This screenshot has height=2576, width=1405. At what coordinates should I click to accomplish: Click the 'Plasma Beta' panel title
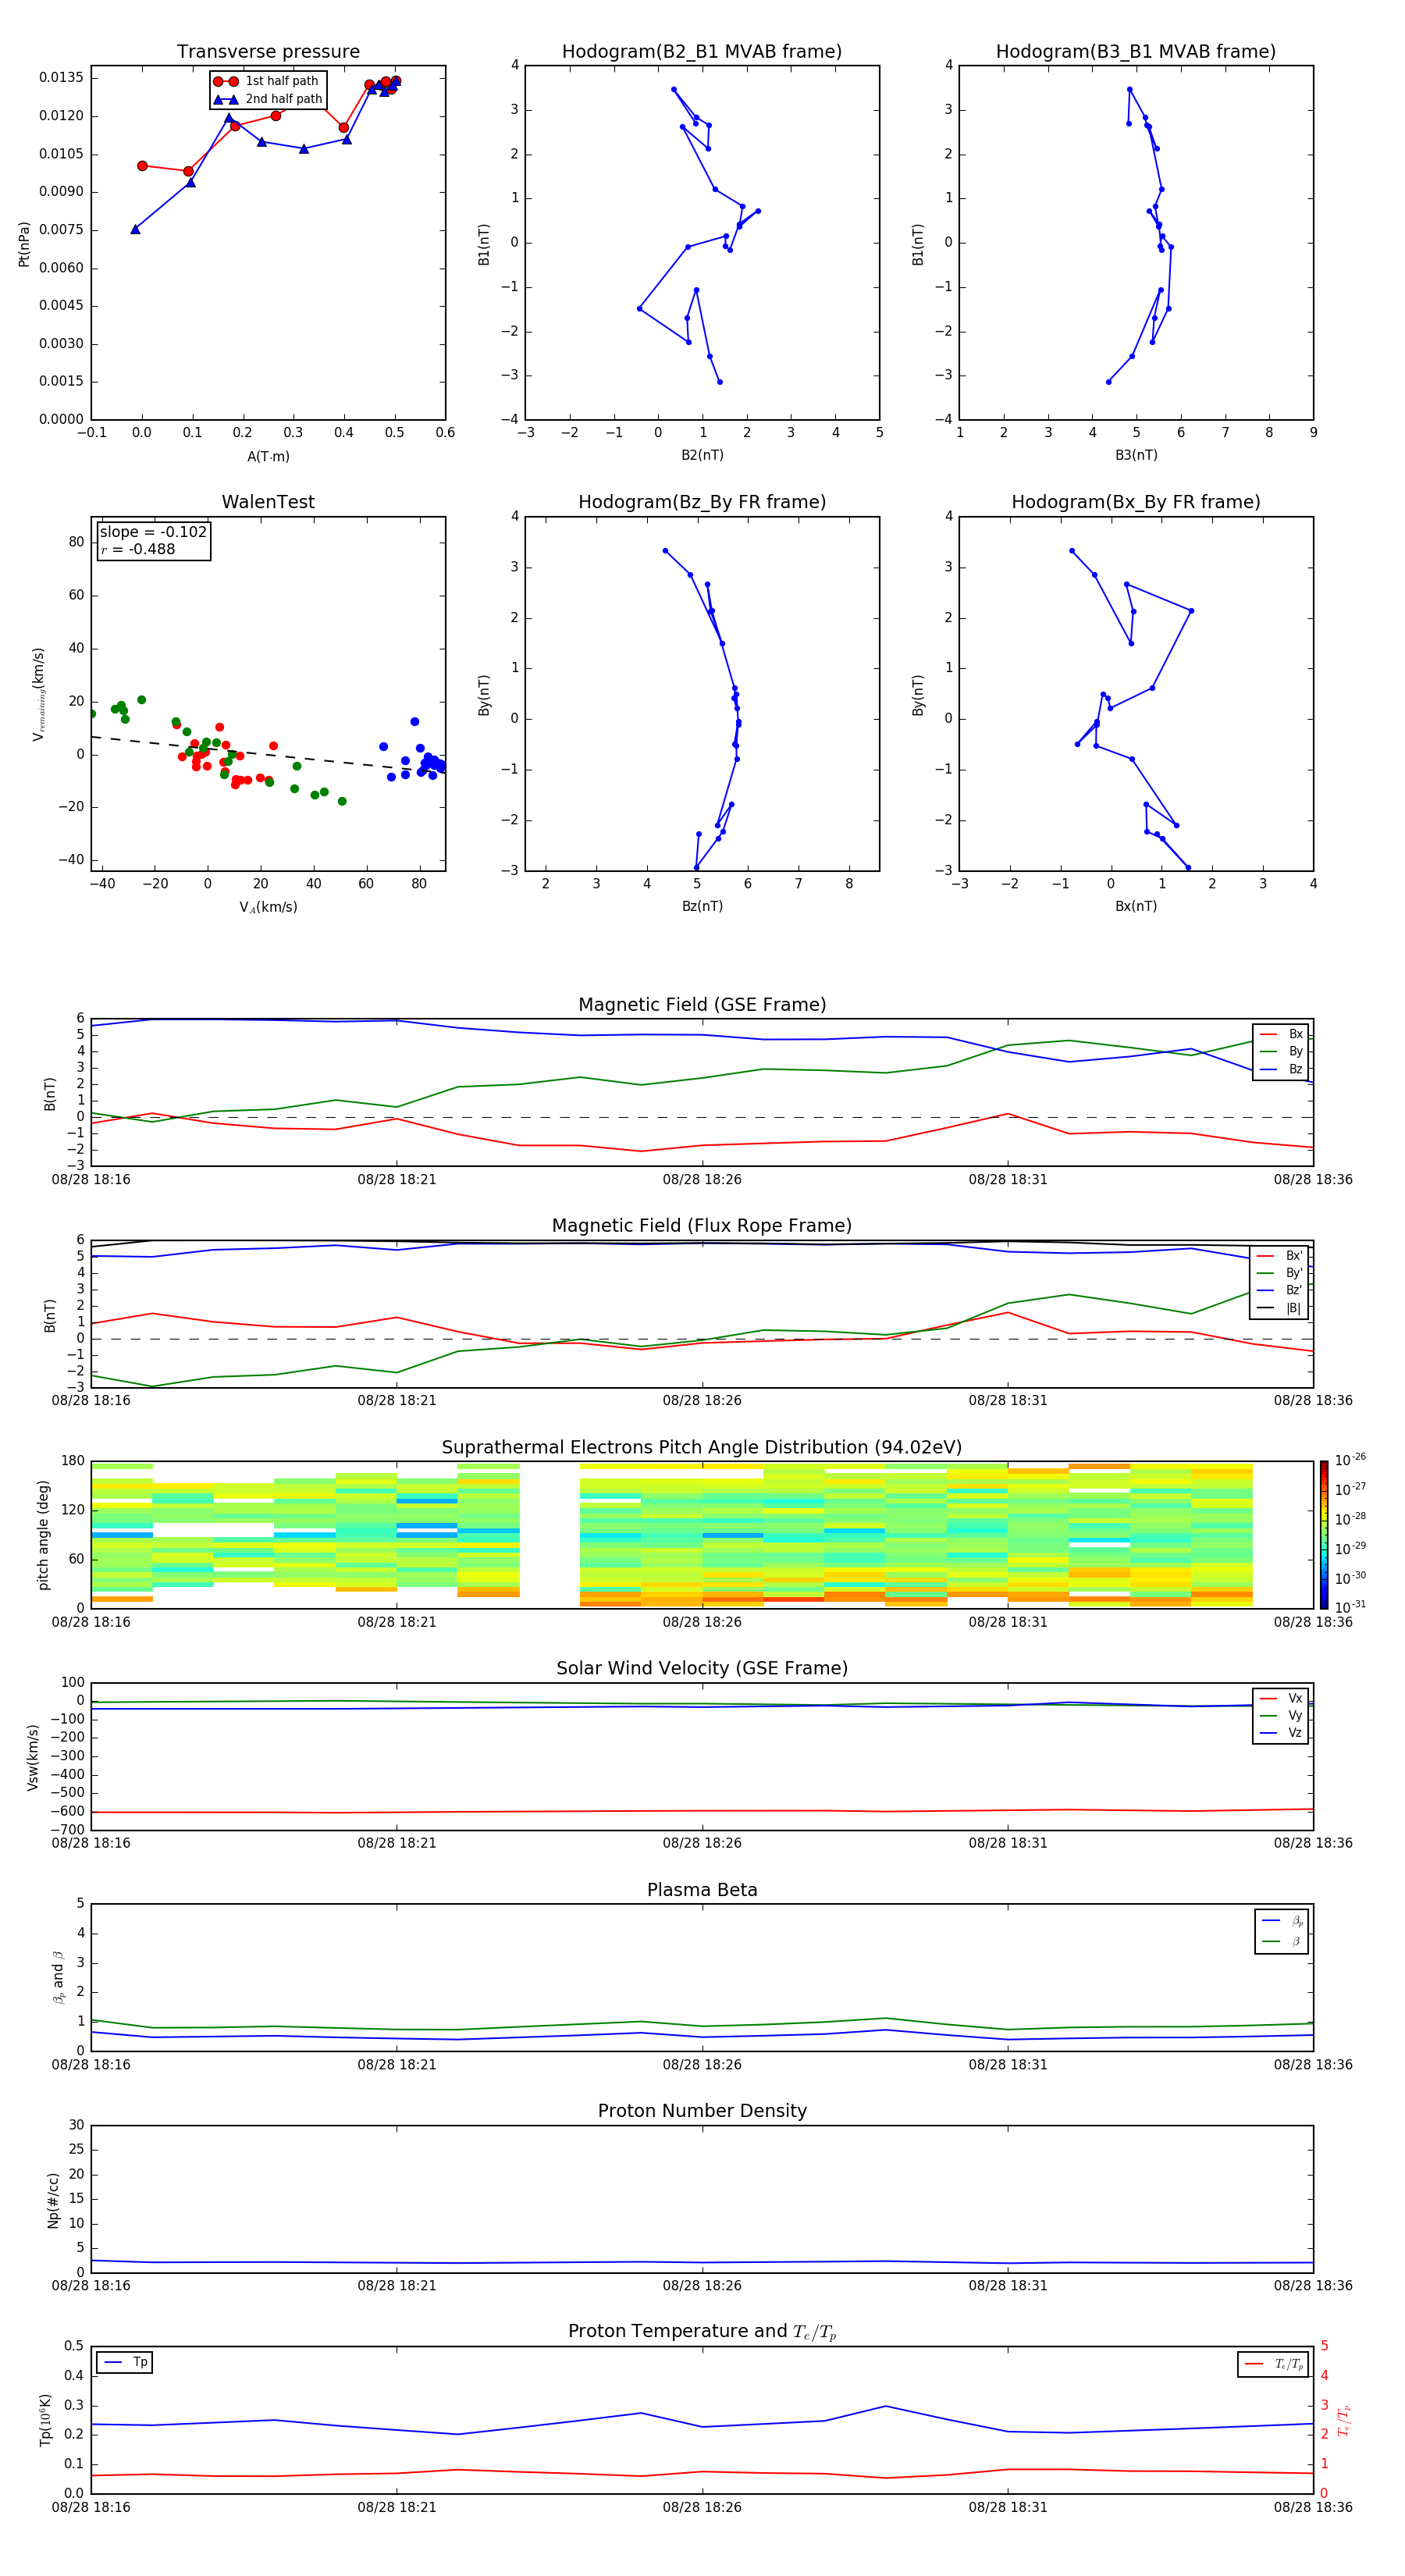(702, 1890)
